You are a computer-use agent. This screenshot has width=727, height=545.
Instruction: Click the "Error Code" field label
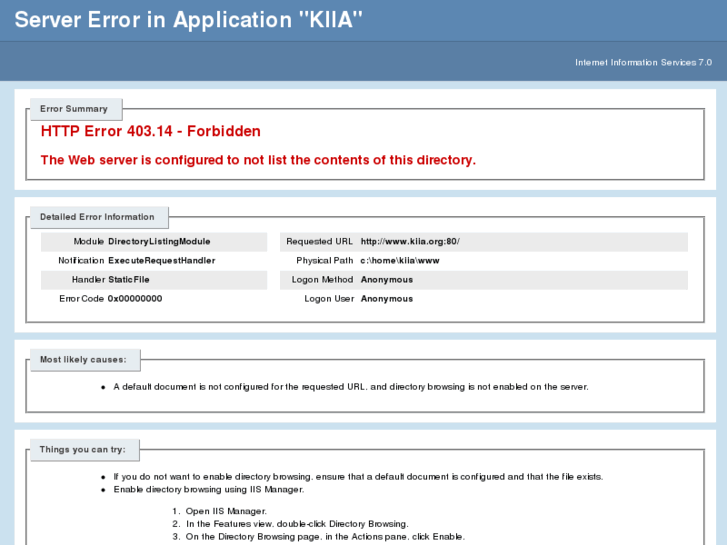(x=81, y=299)
